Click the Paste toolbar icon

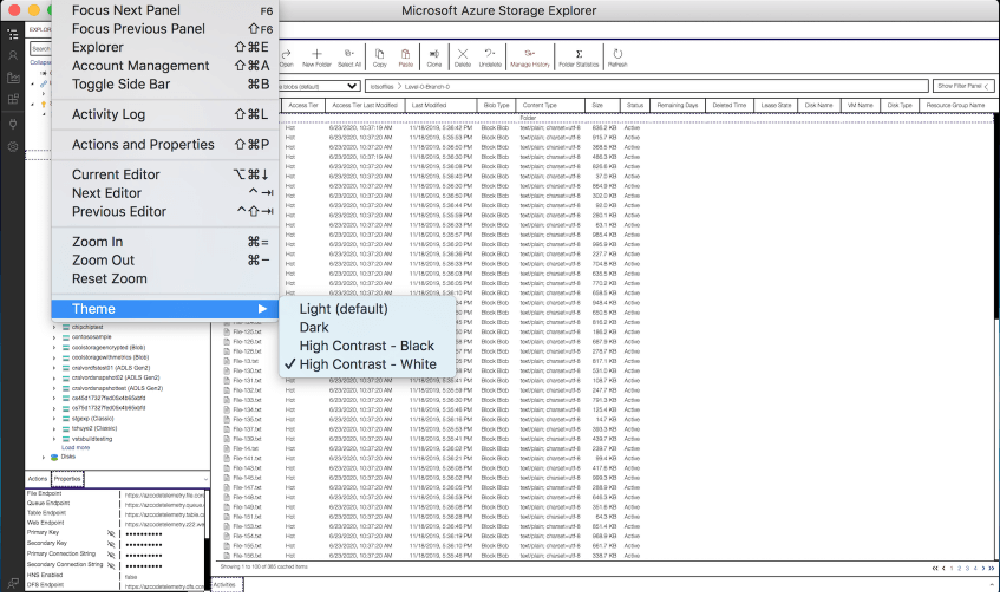(406, 57)
